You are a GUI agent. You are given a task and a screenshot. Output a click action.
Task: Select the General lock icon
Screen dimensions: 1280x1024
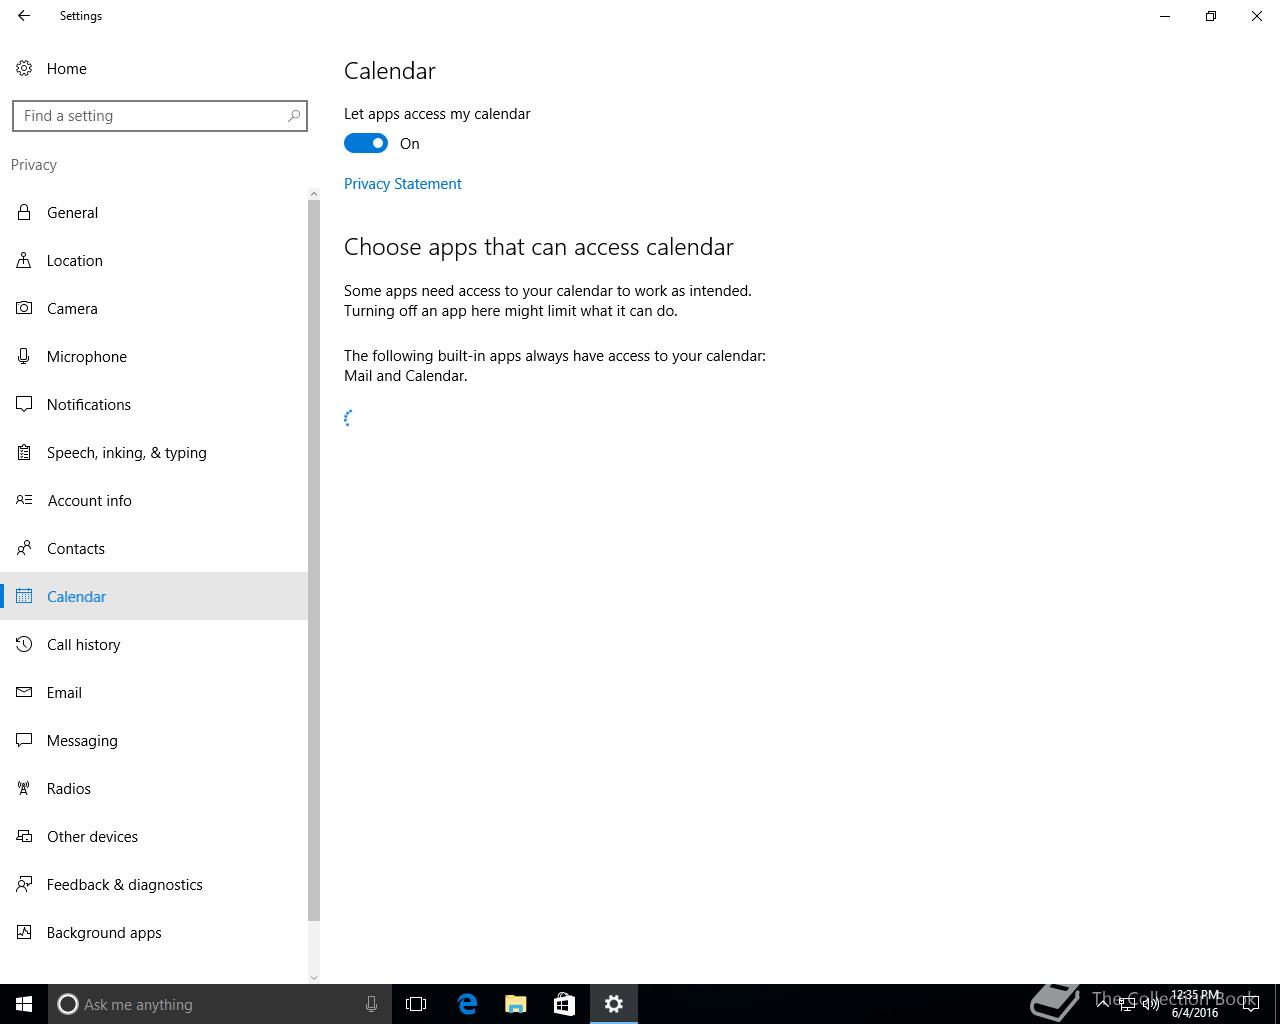(x=24, y=212)
